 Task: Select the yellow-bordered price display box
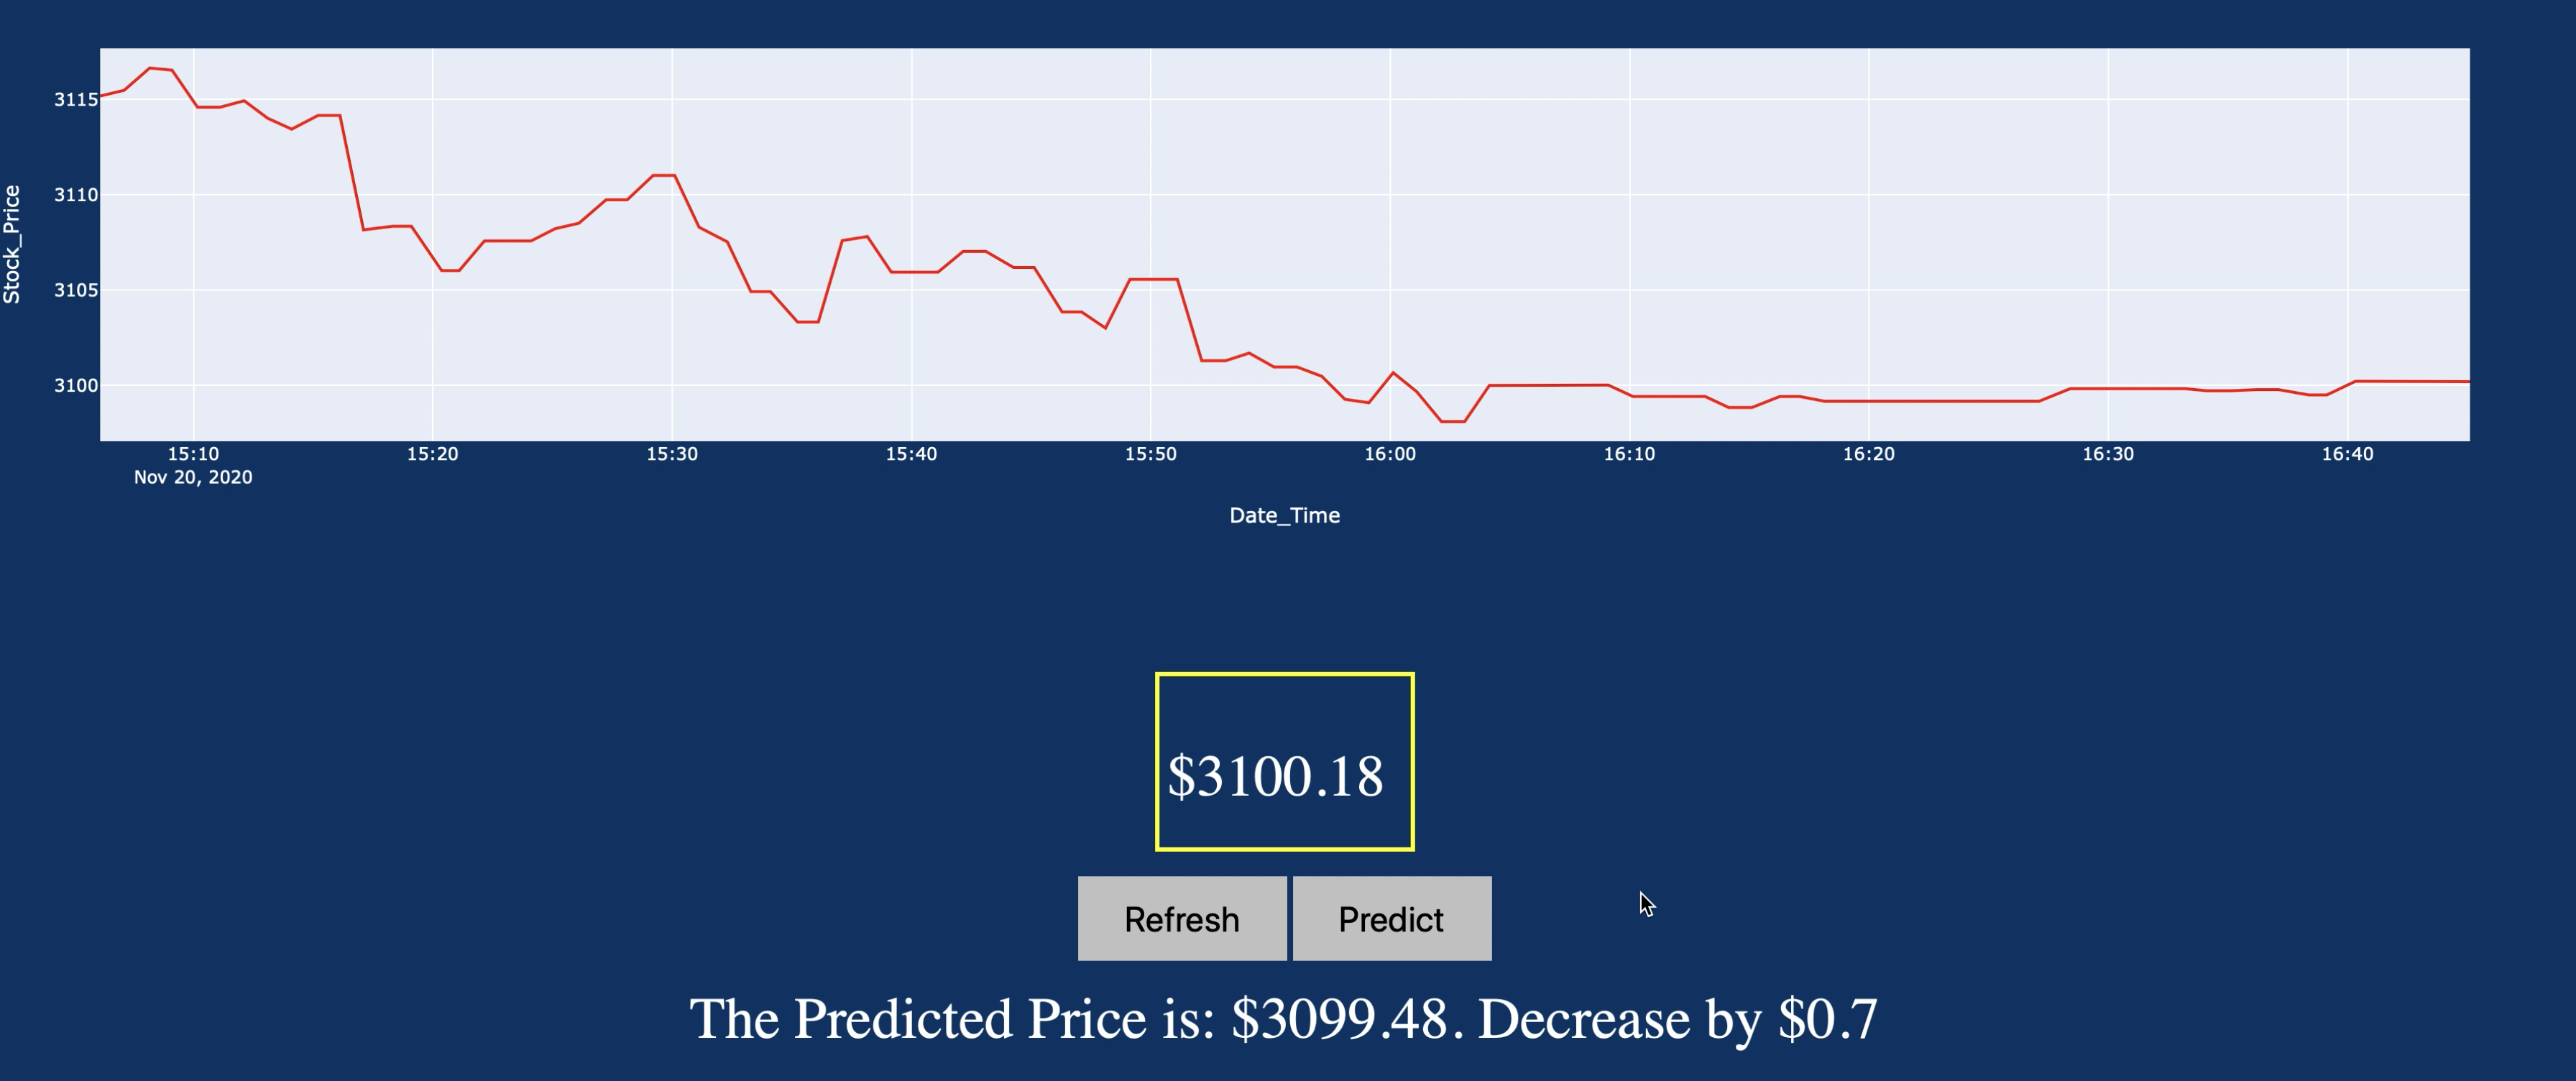1284,762
